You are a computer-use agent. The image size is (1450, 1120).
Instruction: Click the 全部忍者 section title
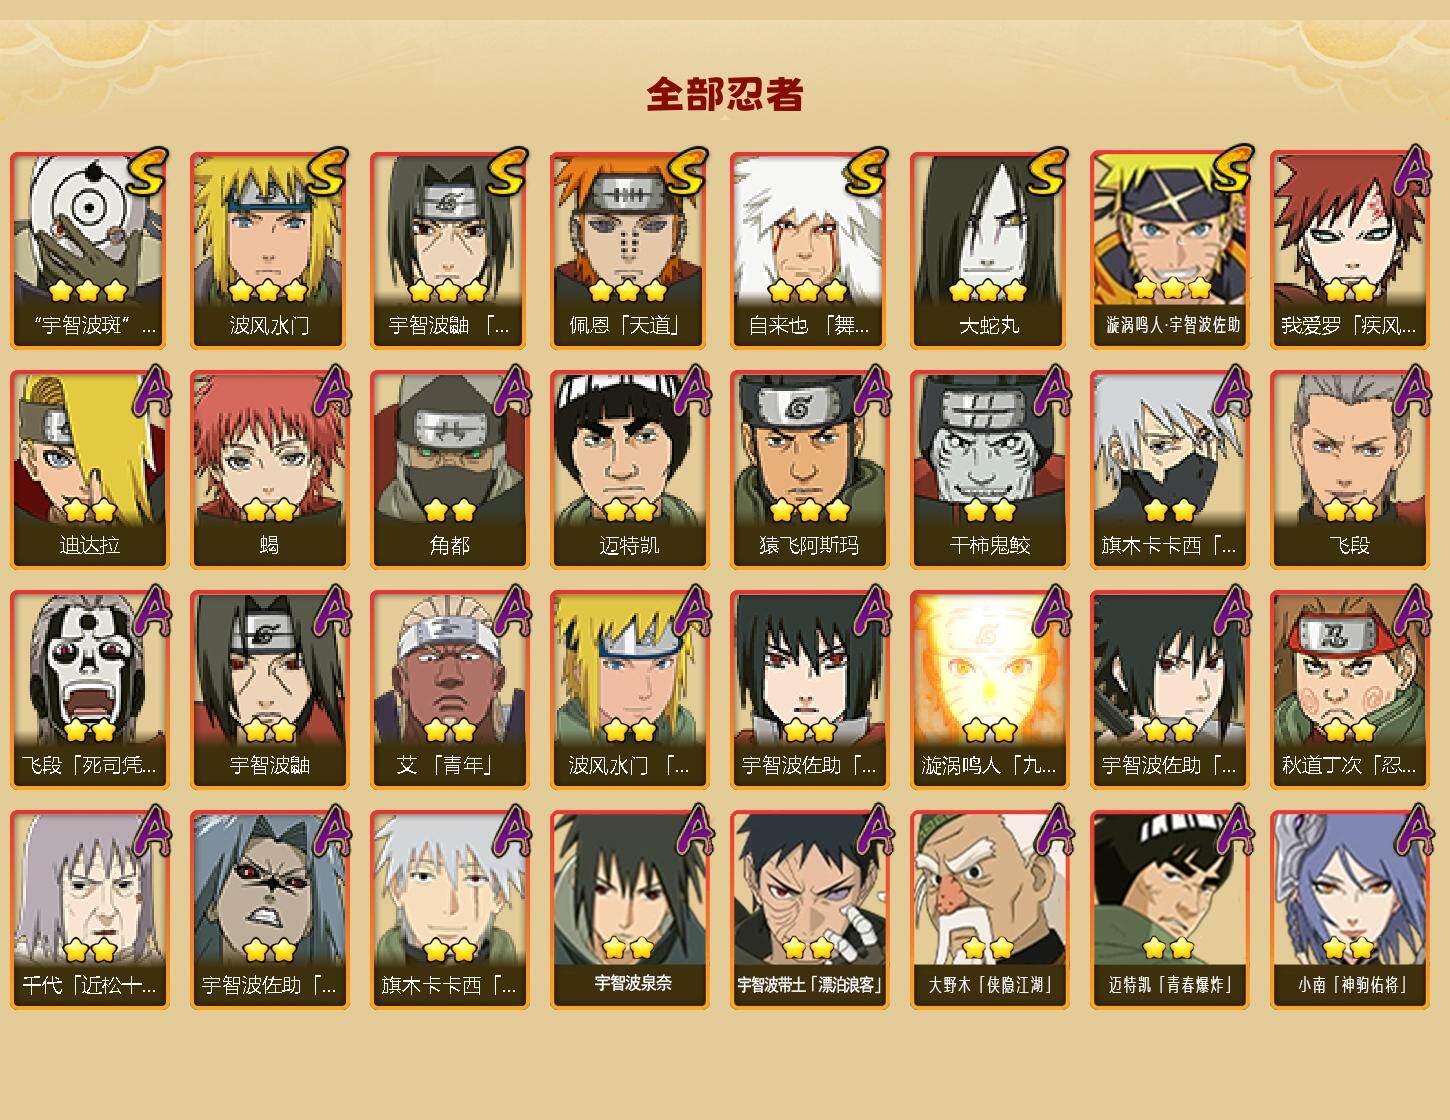(725, 95)
